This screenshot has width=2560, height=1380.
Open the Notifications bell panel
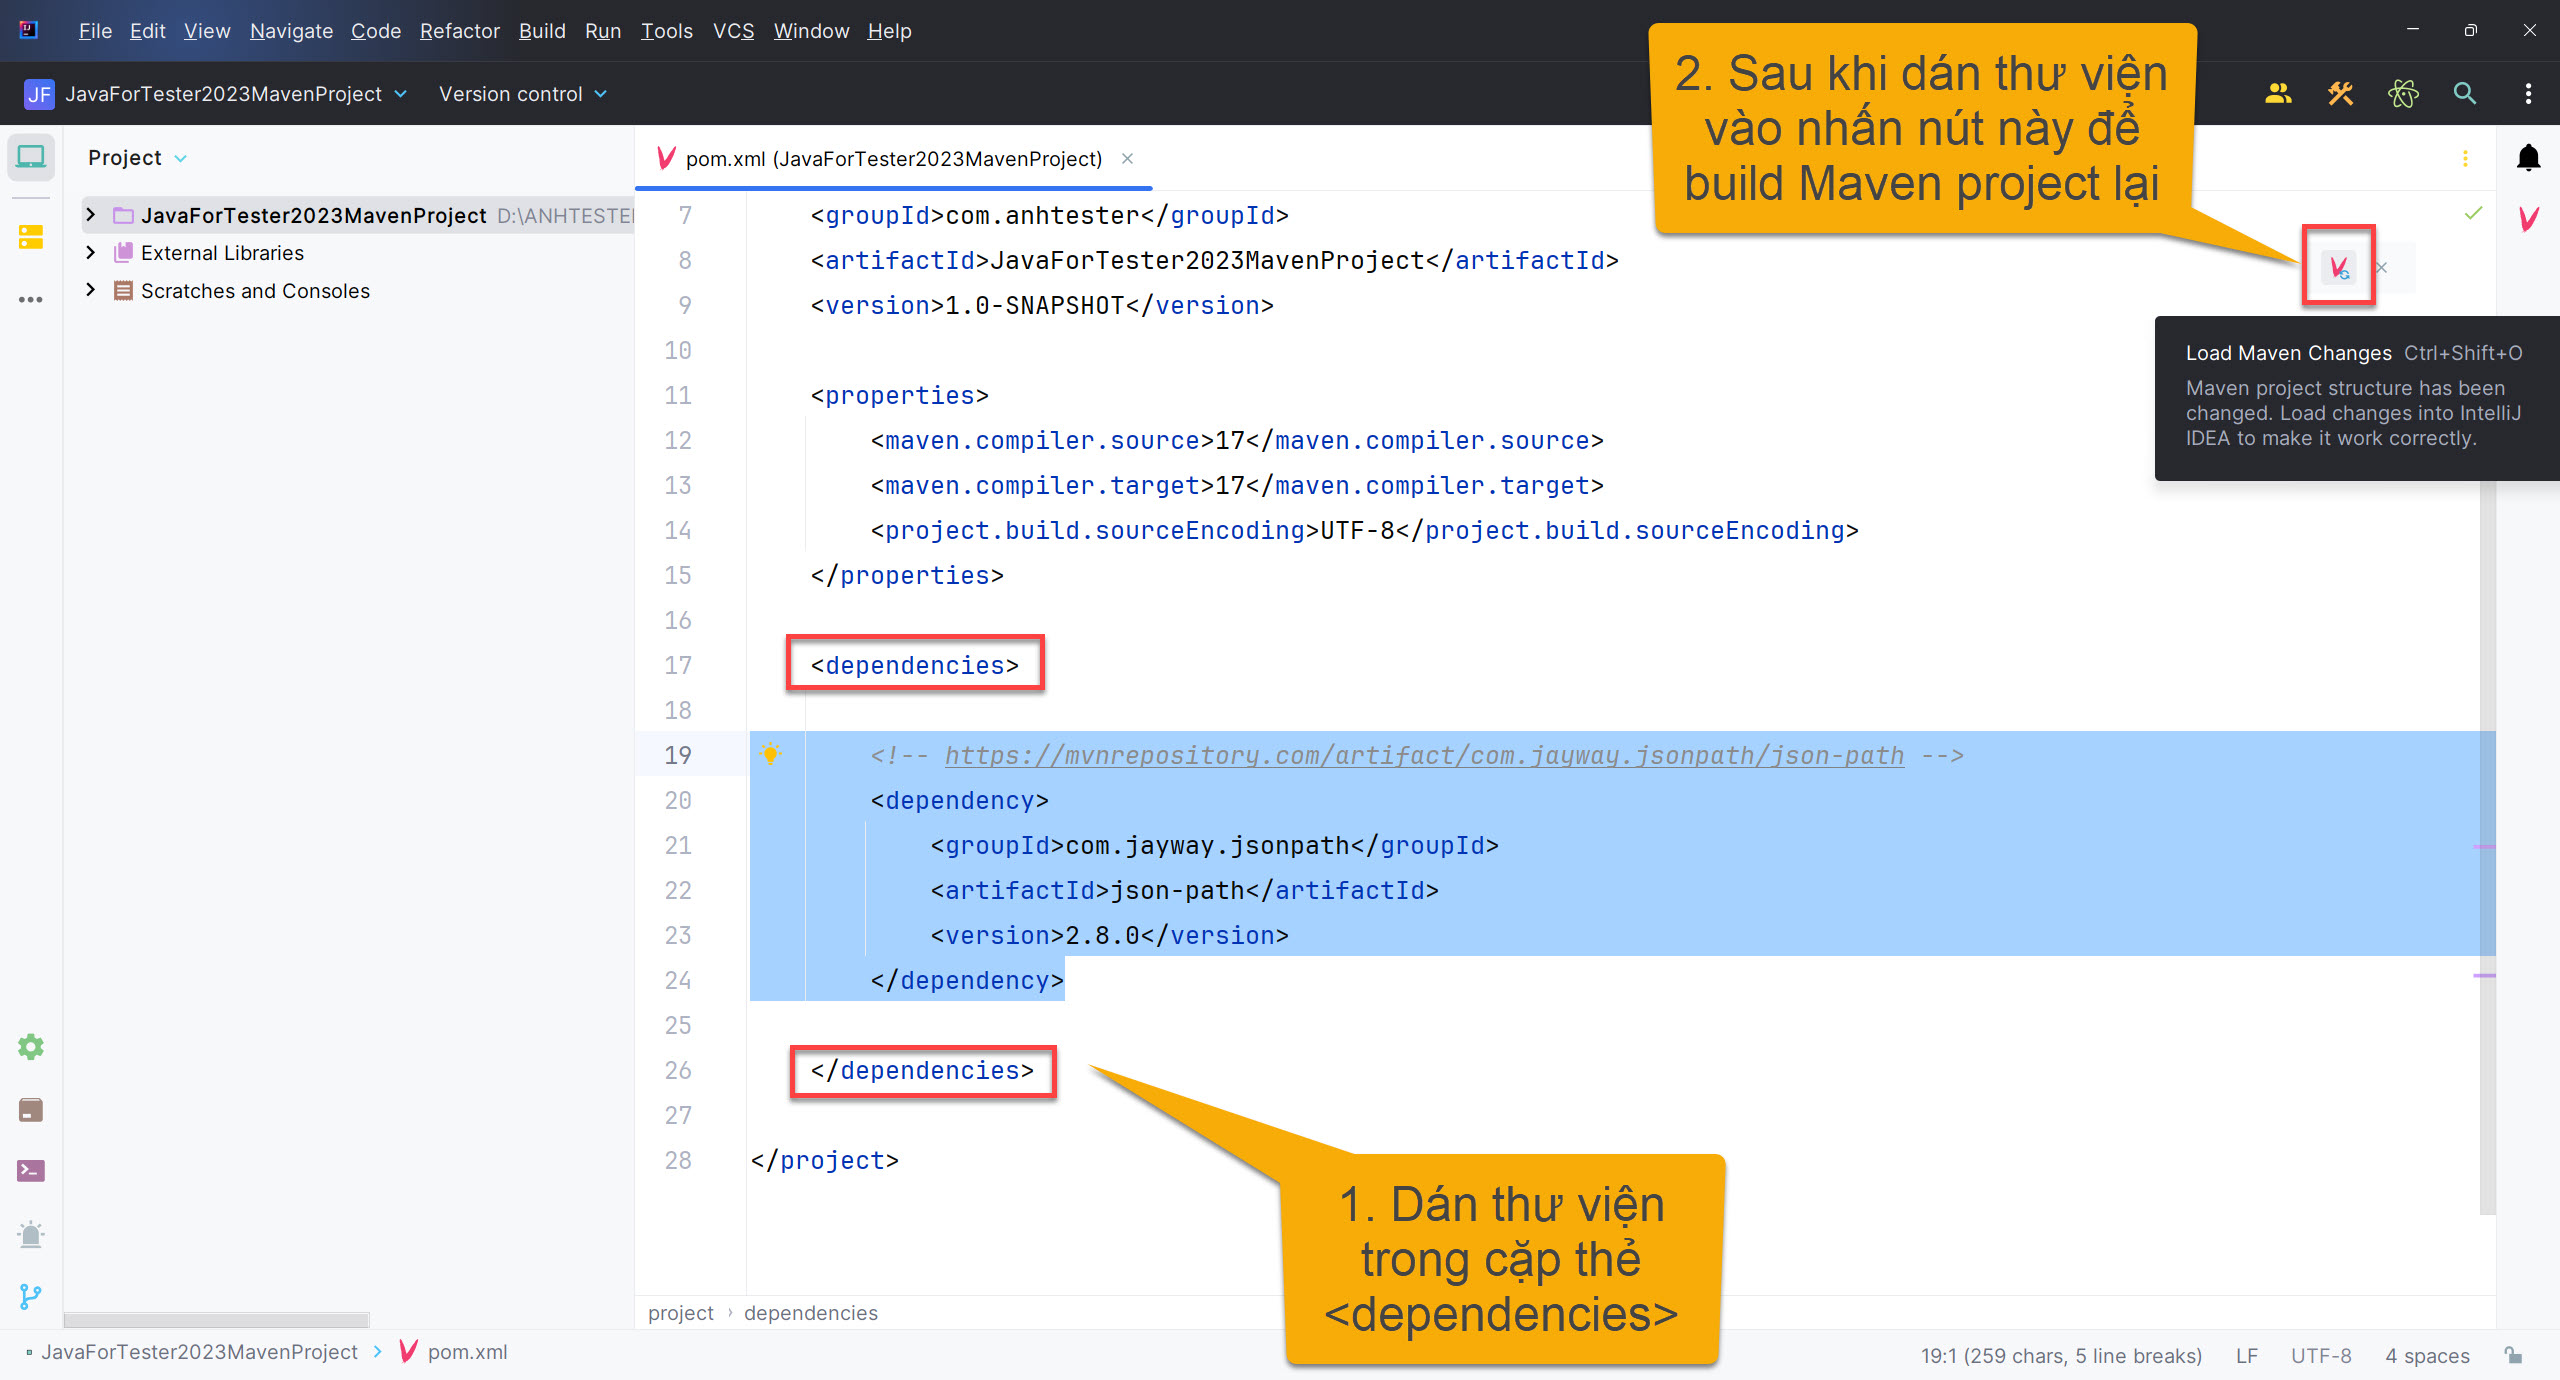tap(2529, 158)
